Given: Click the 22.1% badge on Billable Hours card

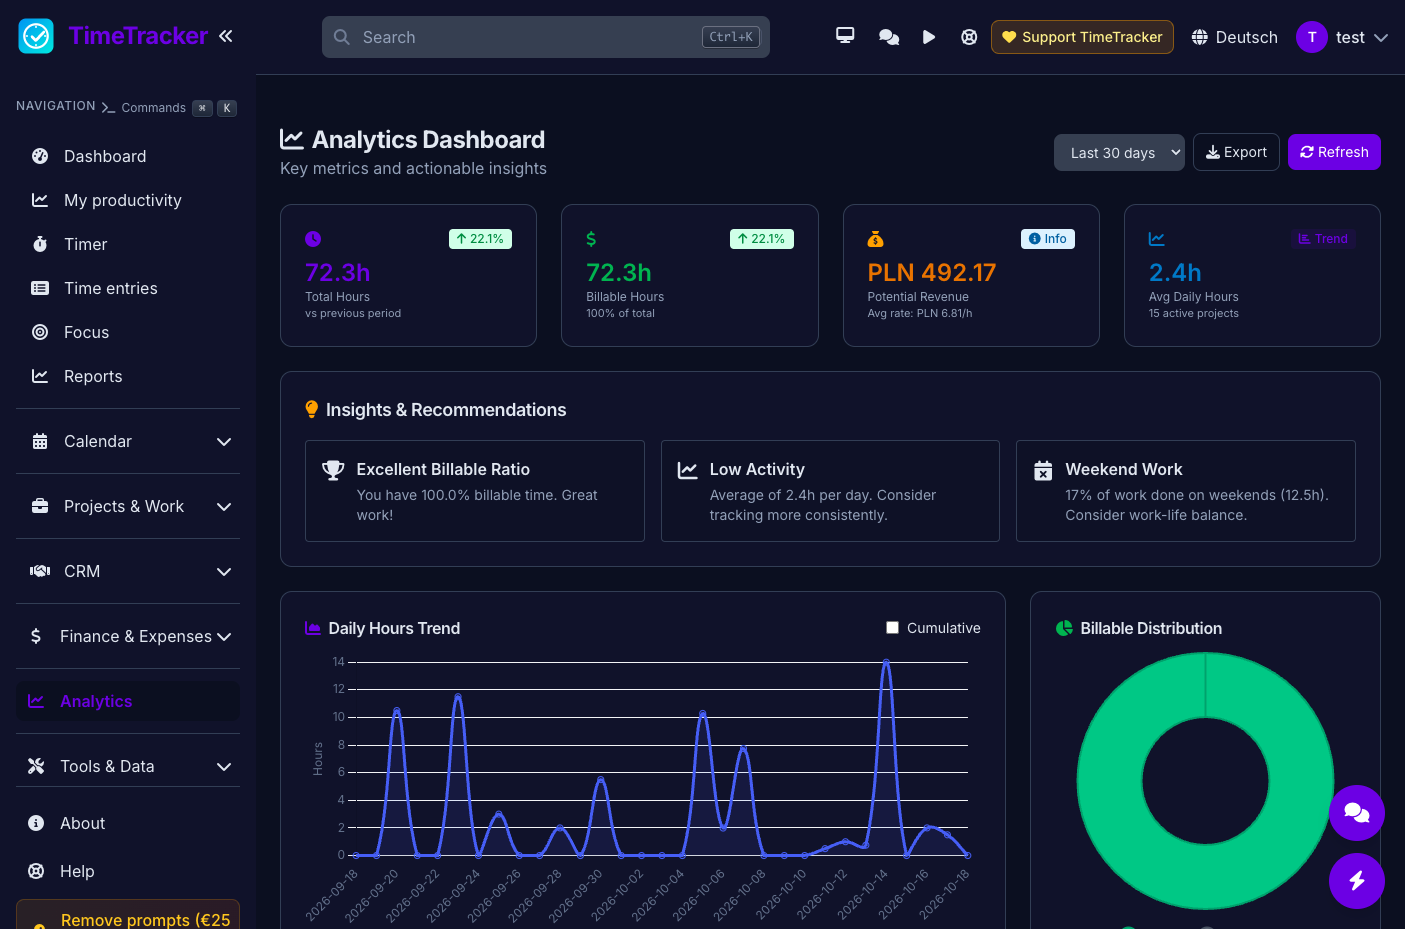Looking at the screenshot, I should coord(762,239).
